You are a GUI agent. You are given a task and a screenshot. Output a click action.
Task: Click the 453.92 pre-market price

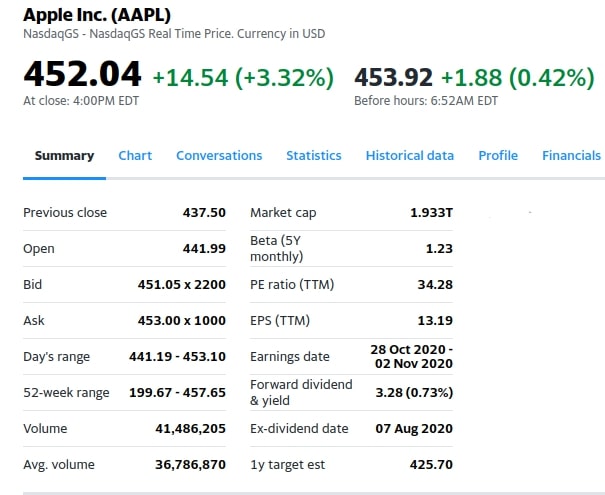pyautogui.click(x=393, y=76)
